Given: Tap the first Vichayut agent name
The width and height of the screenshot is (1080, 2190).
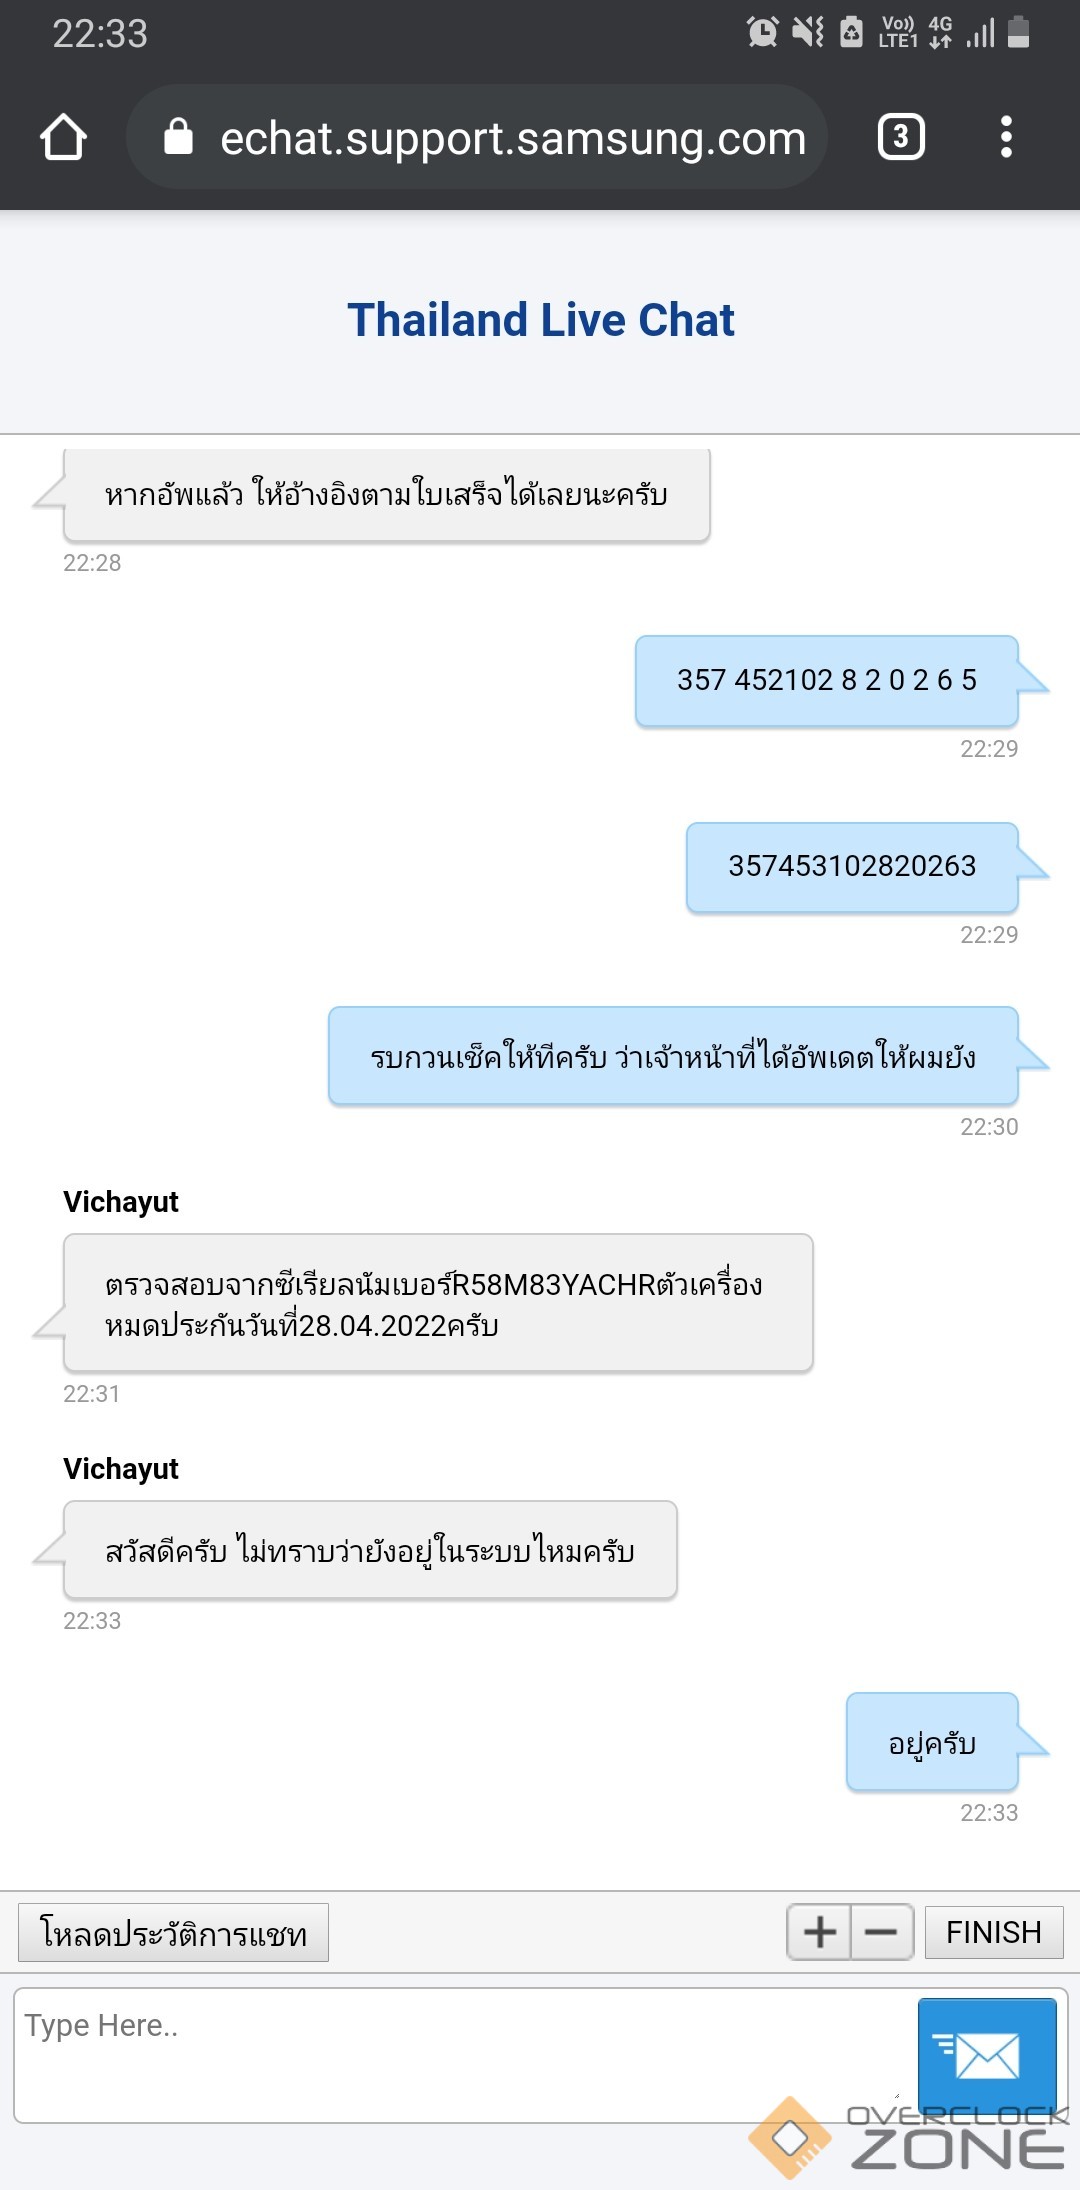Looking at the screenshot, I should pos(121,1202).
